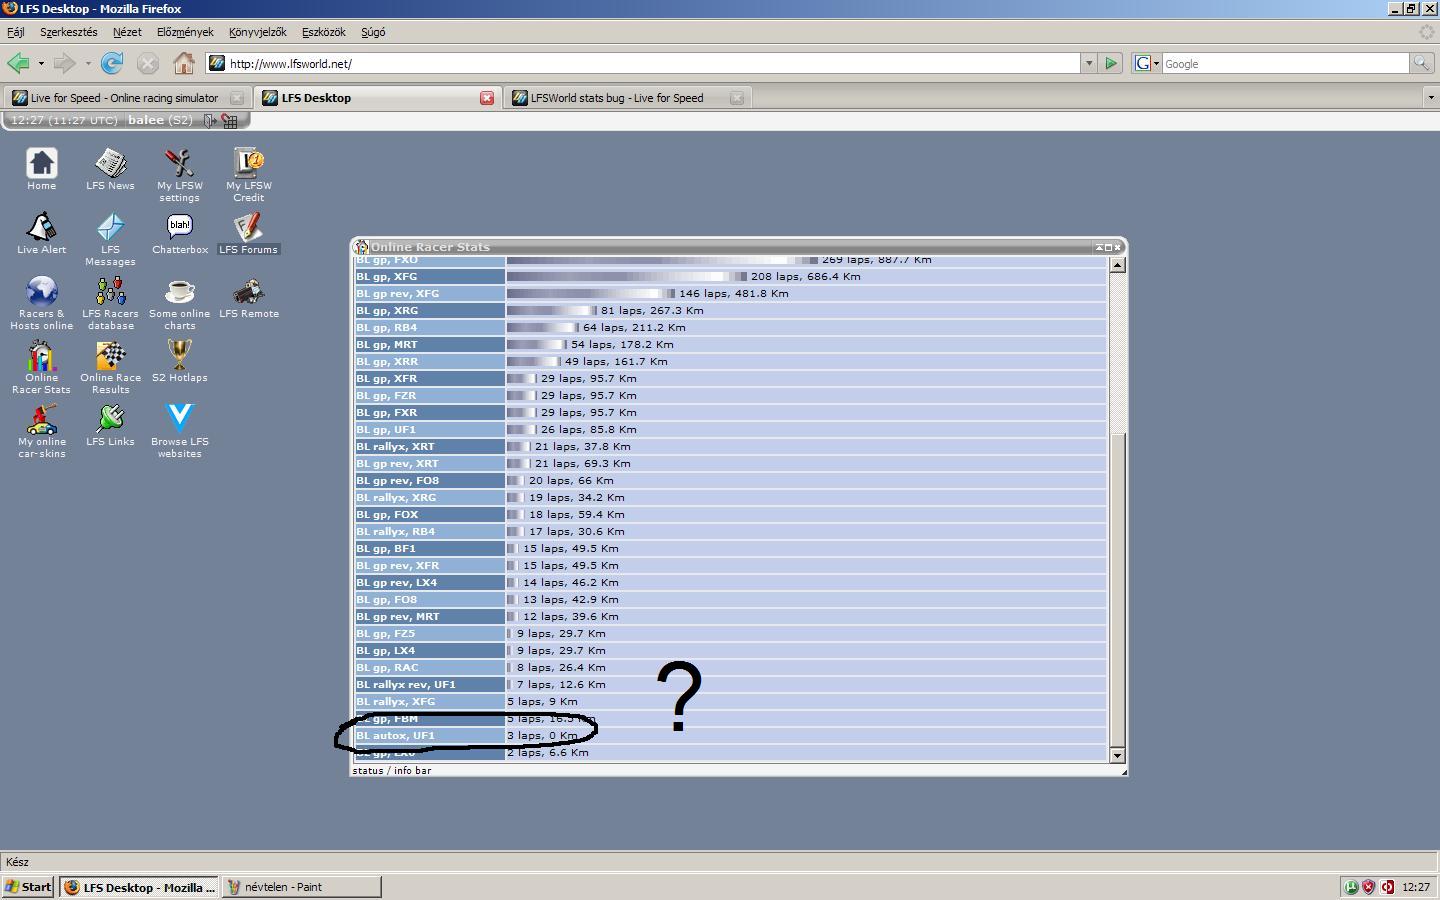Reload the page with the refresh icon
1440x900 pixels.
(112, 64)
